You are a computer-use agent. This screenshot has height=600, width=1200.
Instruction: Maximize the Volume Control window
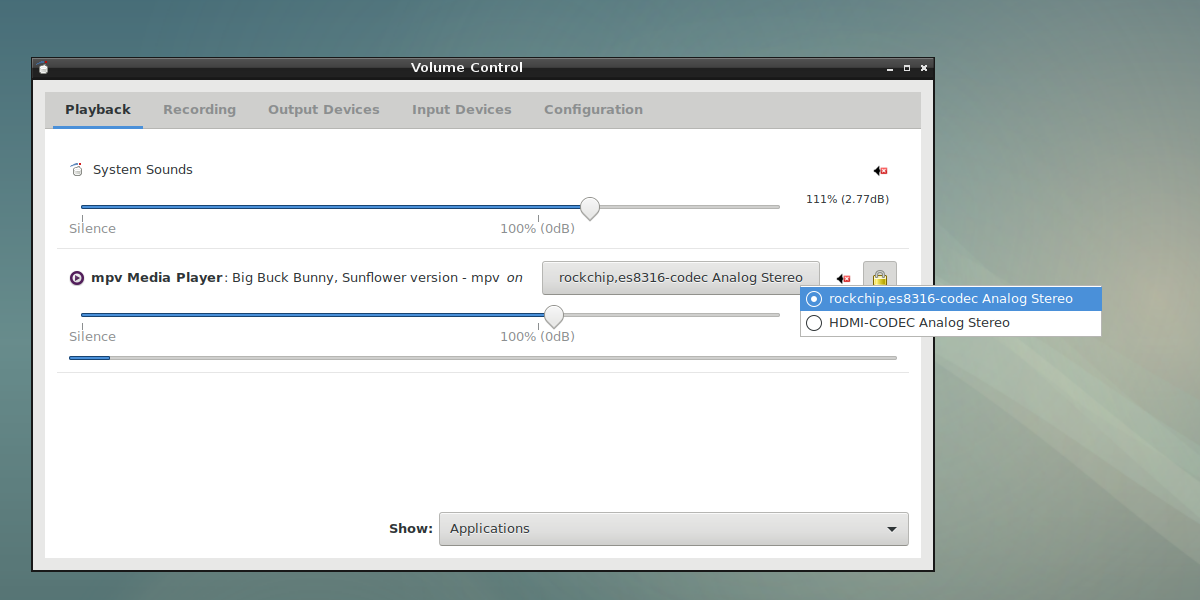(907, 68)
